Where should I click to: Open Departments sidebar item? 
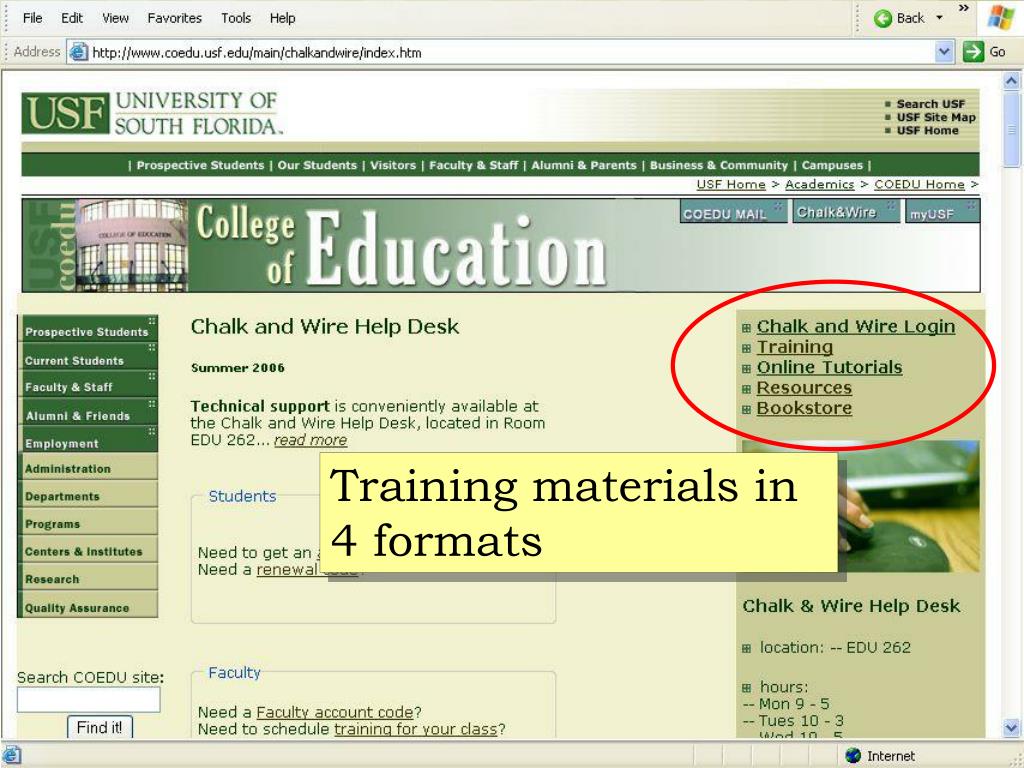88,496
